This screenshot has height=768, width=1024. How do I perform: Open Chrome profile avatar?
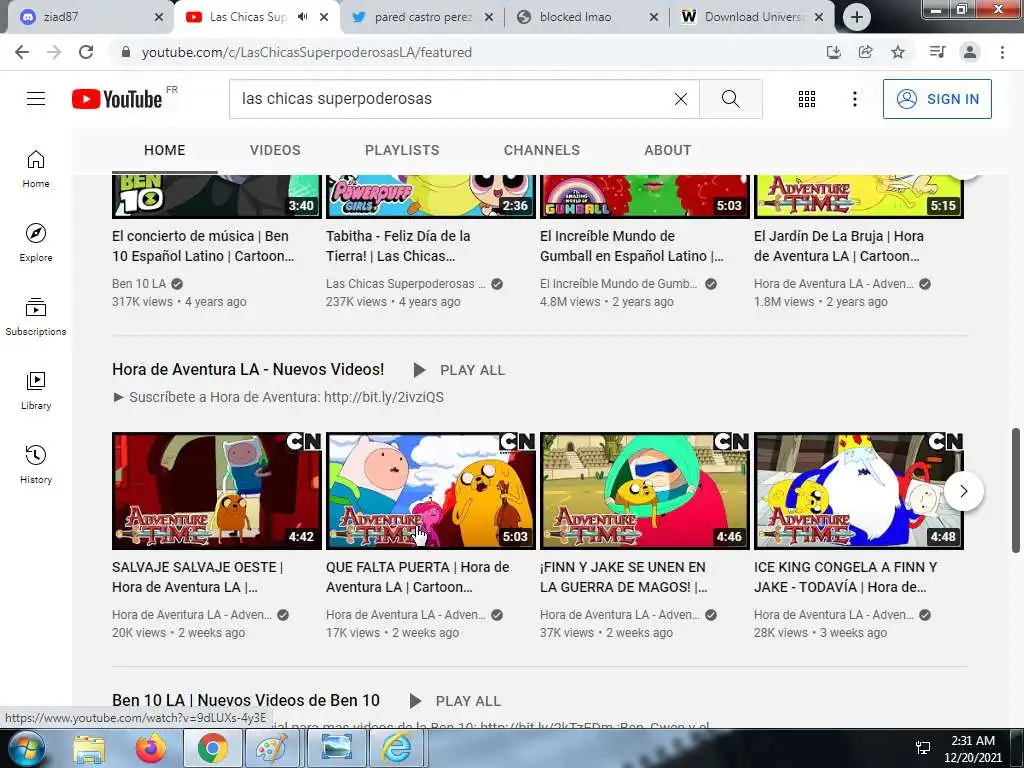970,52
